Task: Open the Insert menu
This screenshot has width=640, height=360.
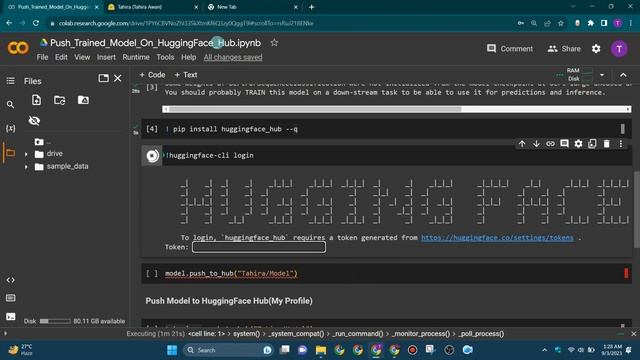Action: point(106,57)
